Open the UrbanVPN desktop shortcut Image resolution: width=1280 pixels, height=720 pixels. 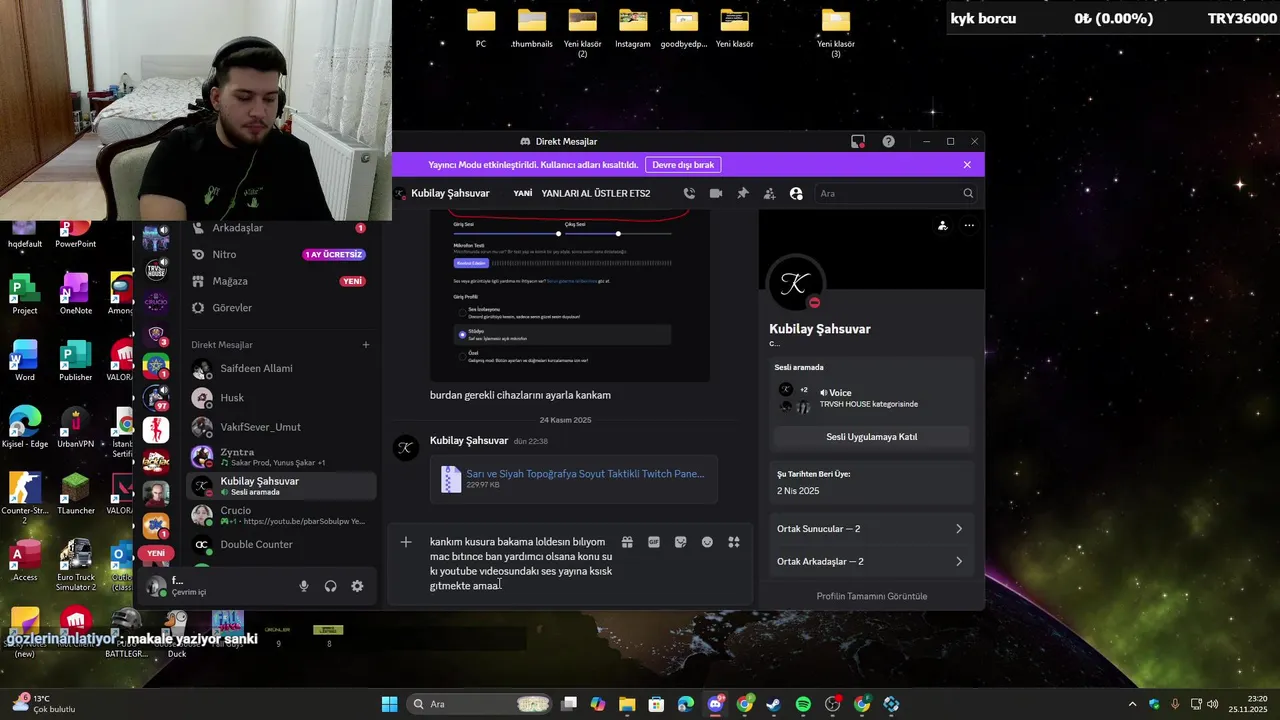point(76,427)
